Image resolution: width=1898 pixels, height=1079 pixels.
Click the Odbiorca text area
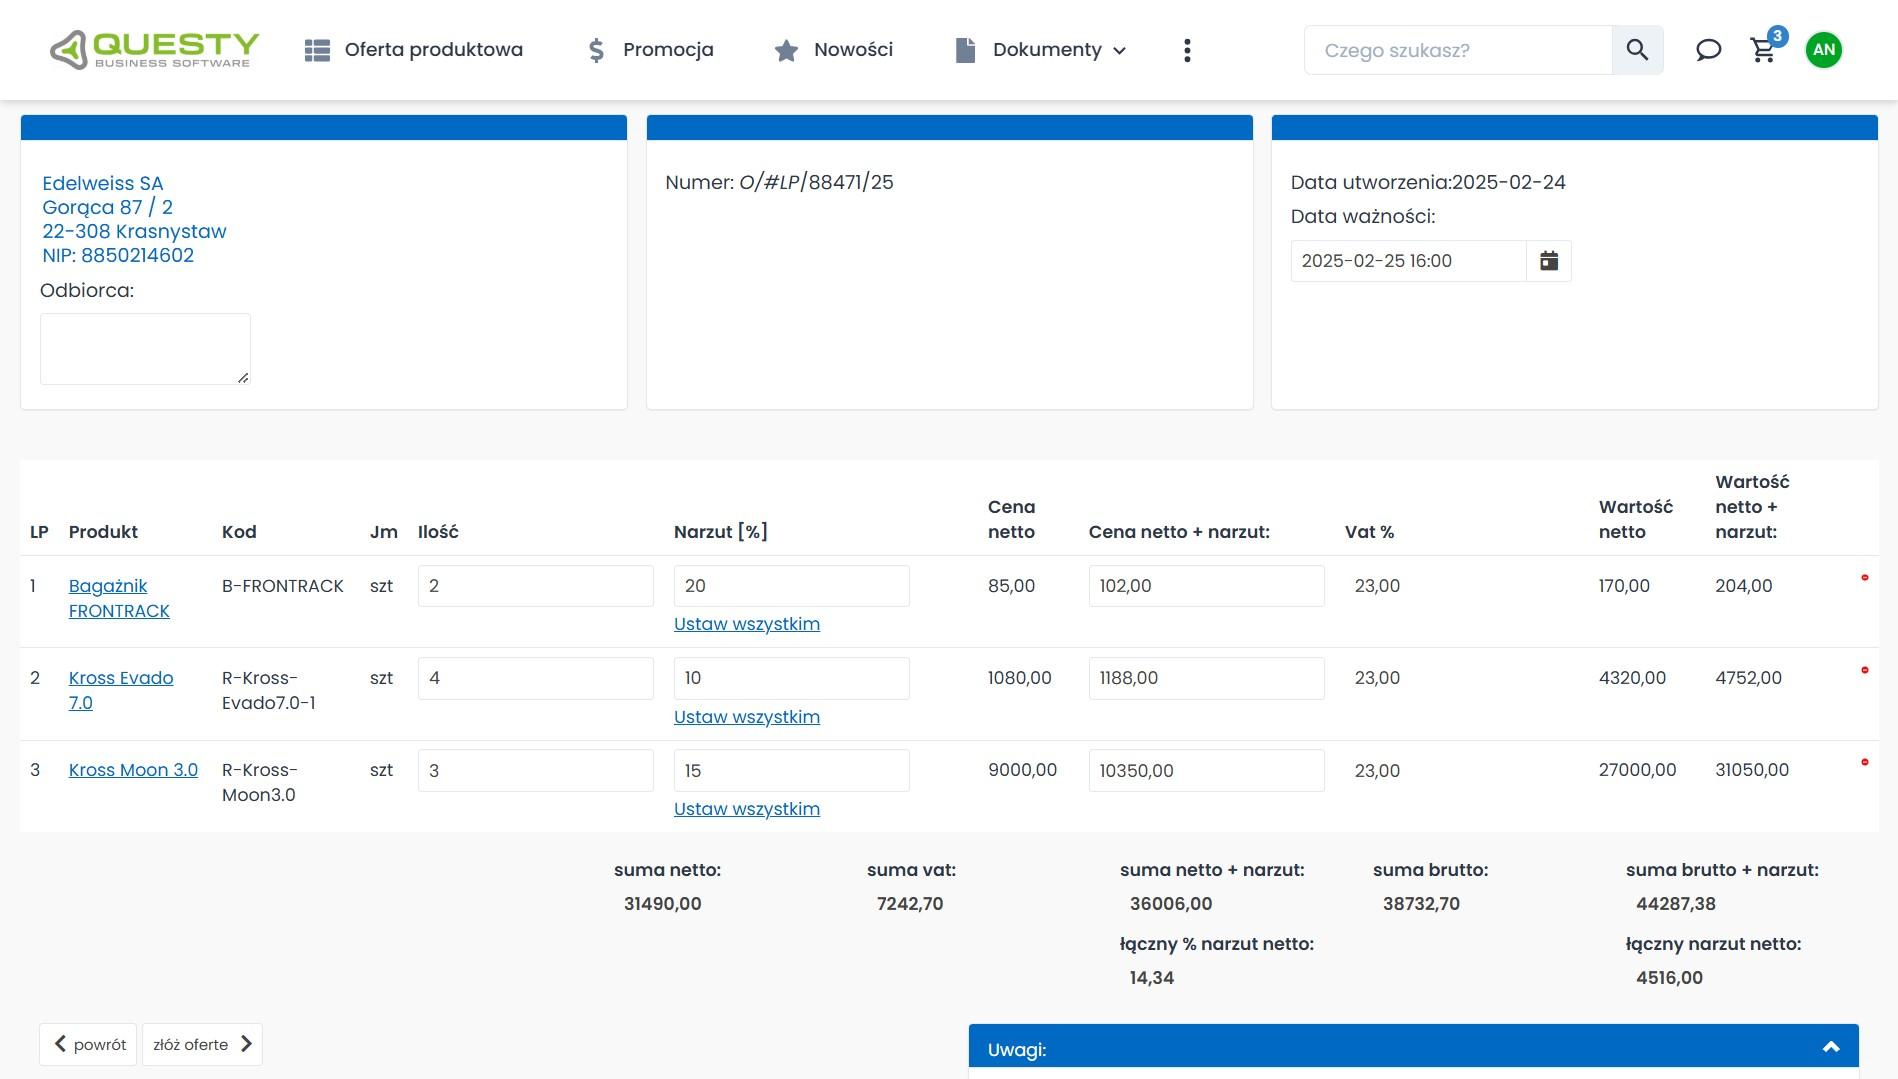click(145, 349)
